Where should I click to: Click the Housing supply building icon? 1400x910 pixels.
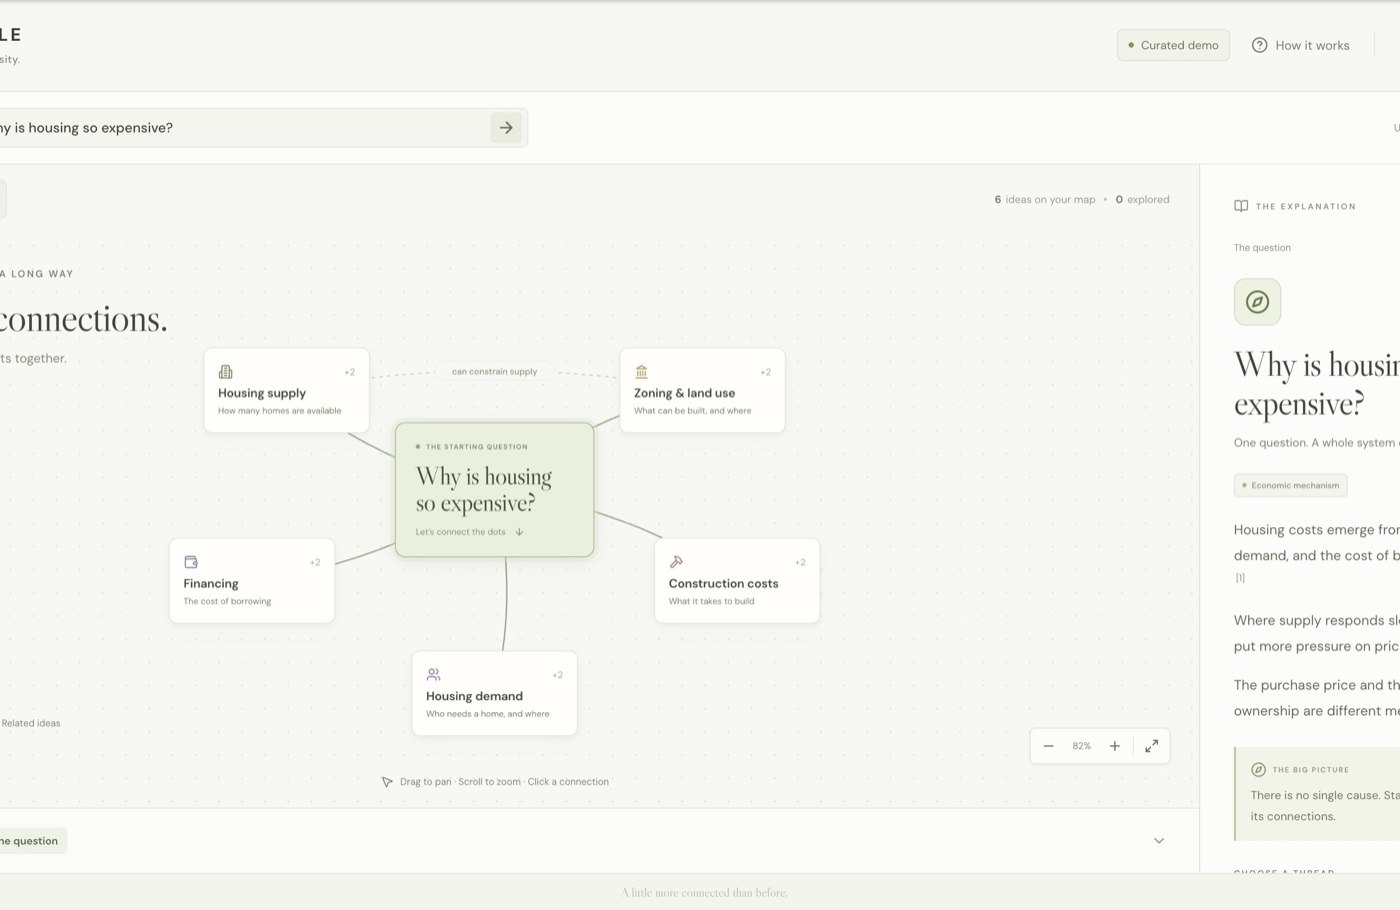[x=226, y=372]
